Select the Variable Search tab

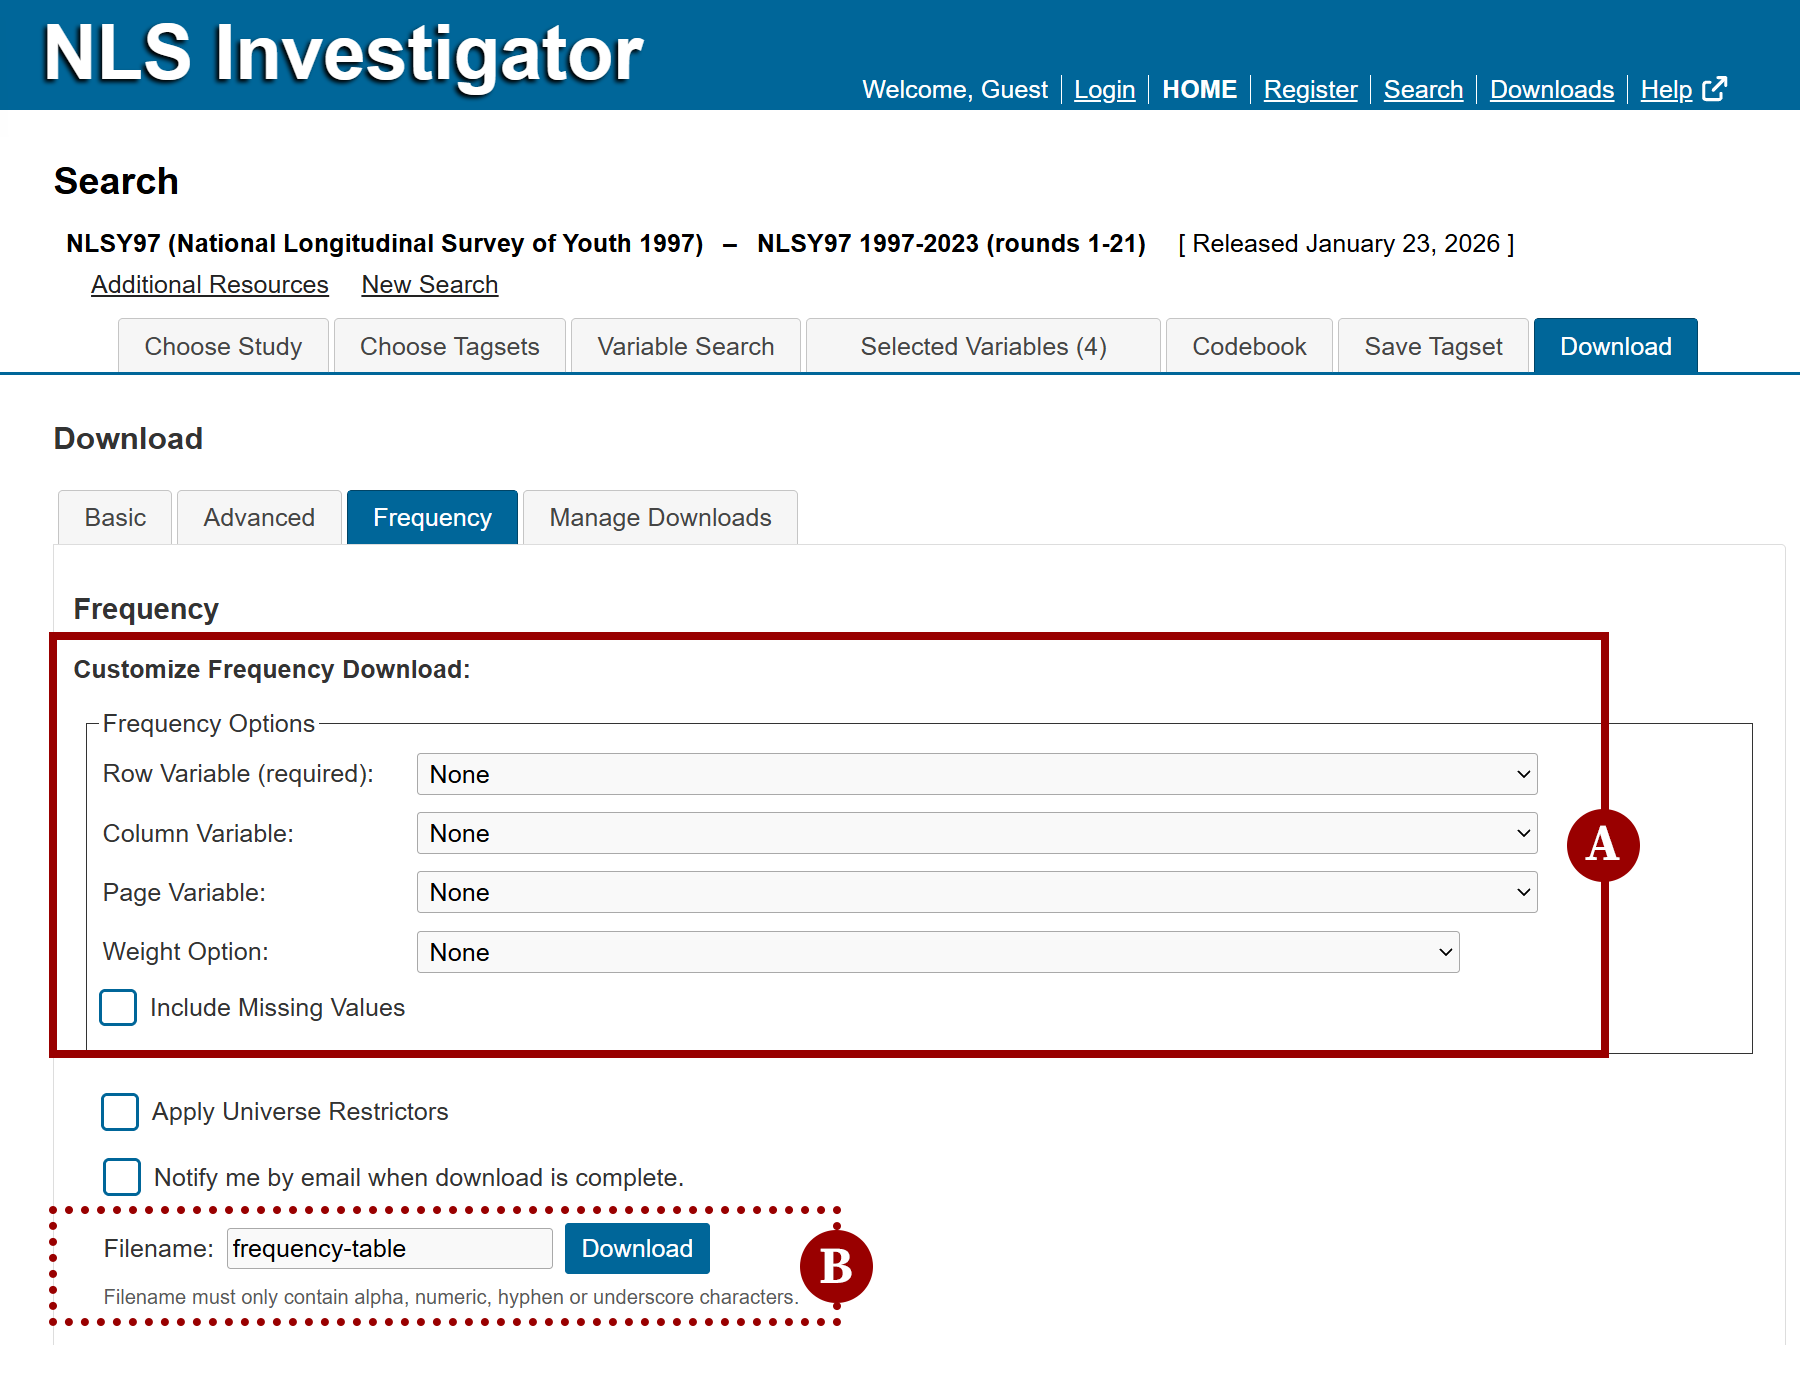686,346
